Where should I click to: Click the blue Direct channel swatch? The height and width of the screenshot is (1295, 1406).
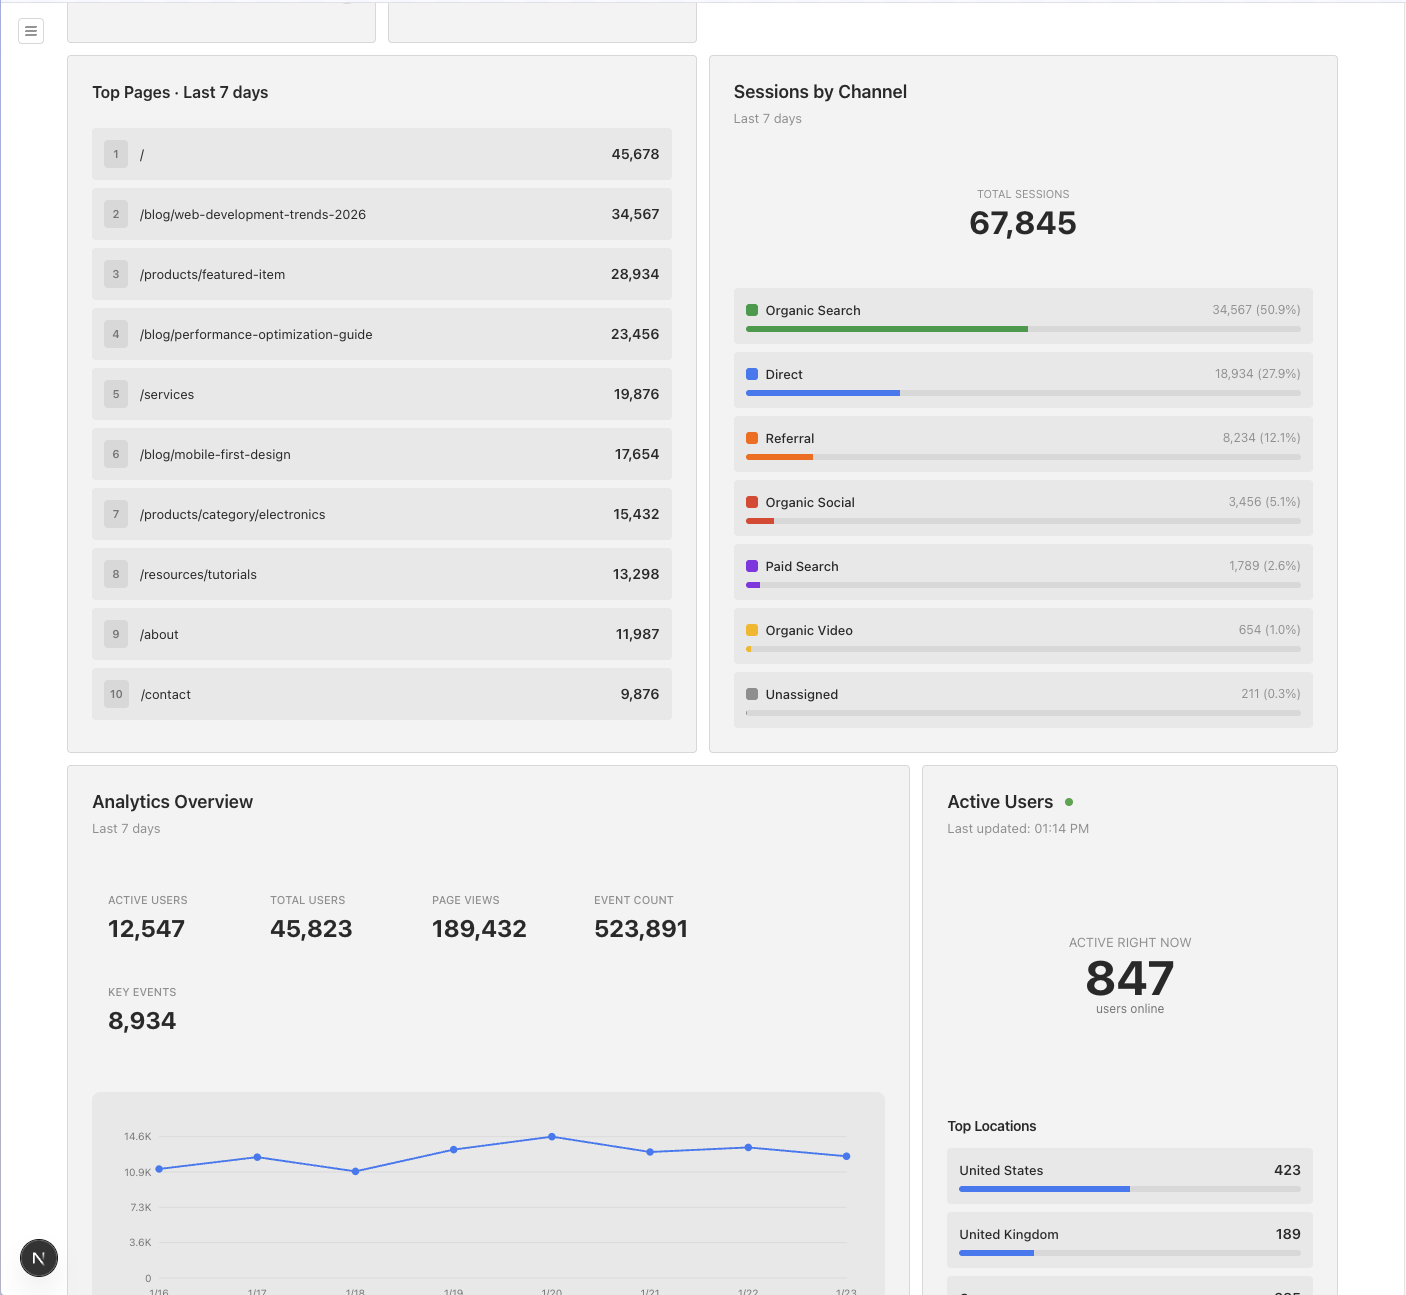(x=752, y=374)
